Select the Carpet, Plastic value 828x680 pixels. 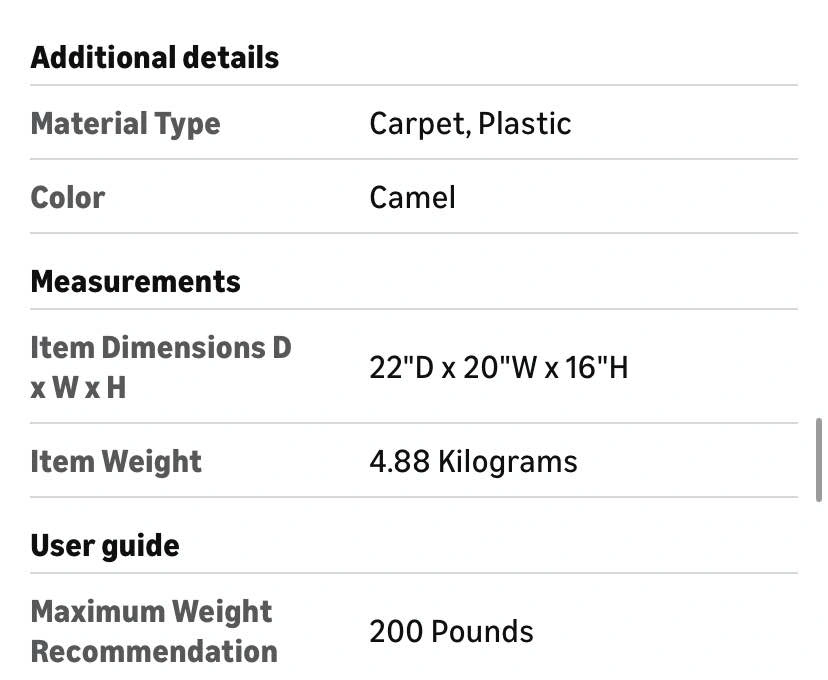[x=470, y=124]
